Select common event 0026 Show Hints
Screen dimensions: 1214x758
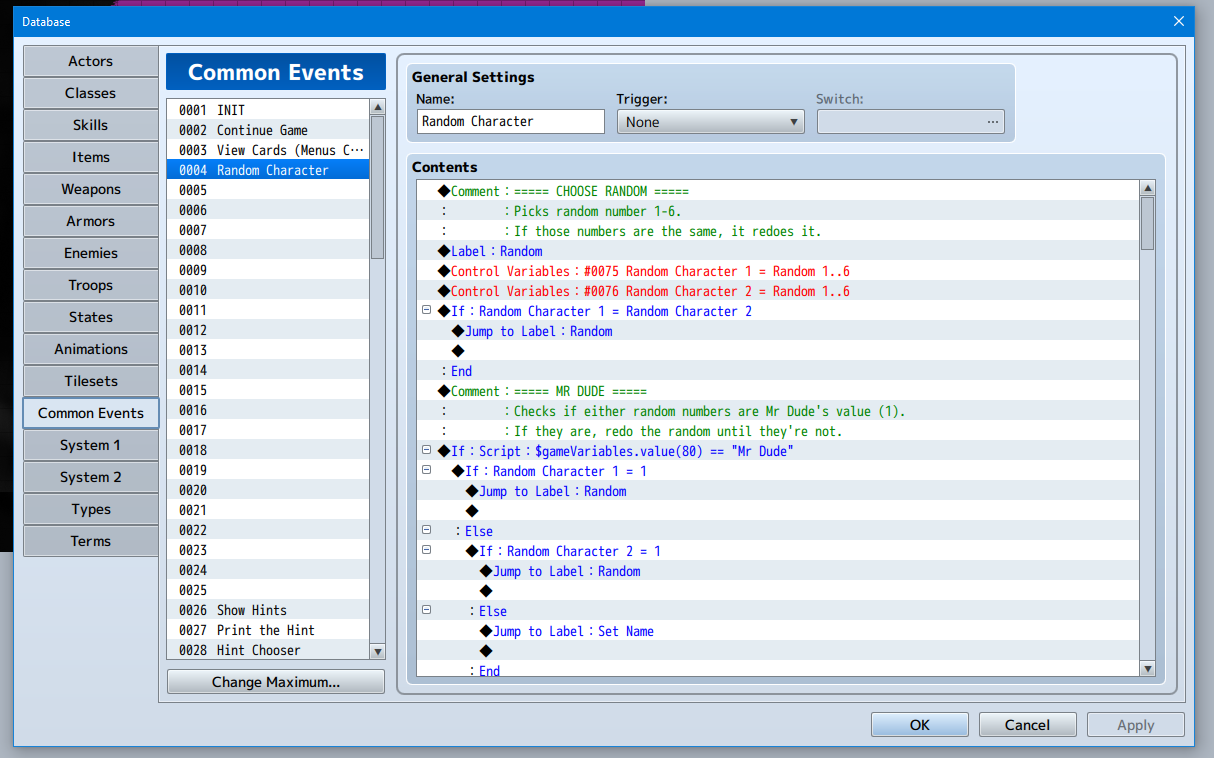coord(268,610)
